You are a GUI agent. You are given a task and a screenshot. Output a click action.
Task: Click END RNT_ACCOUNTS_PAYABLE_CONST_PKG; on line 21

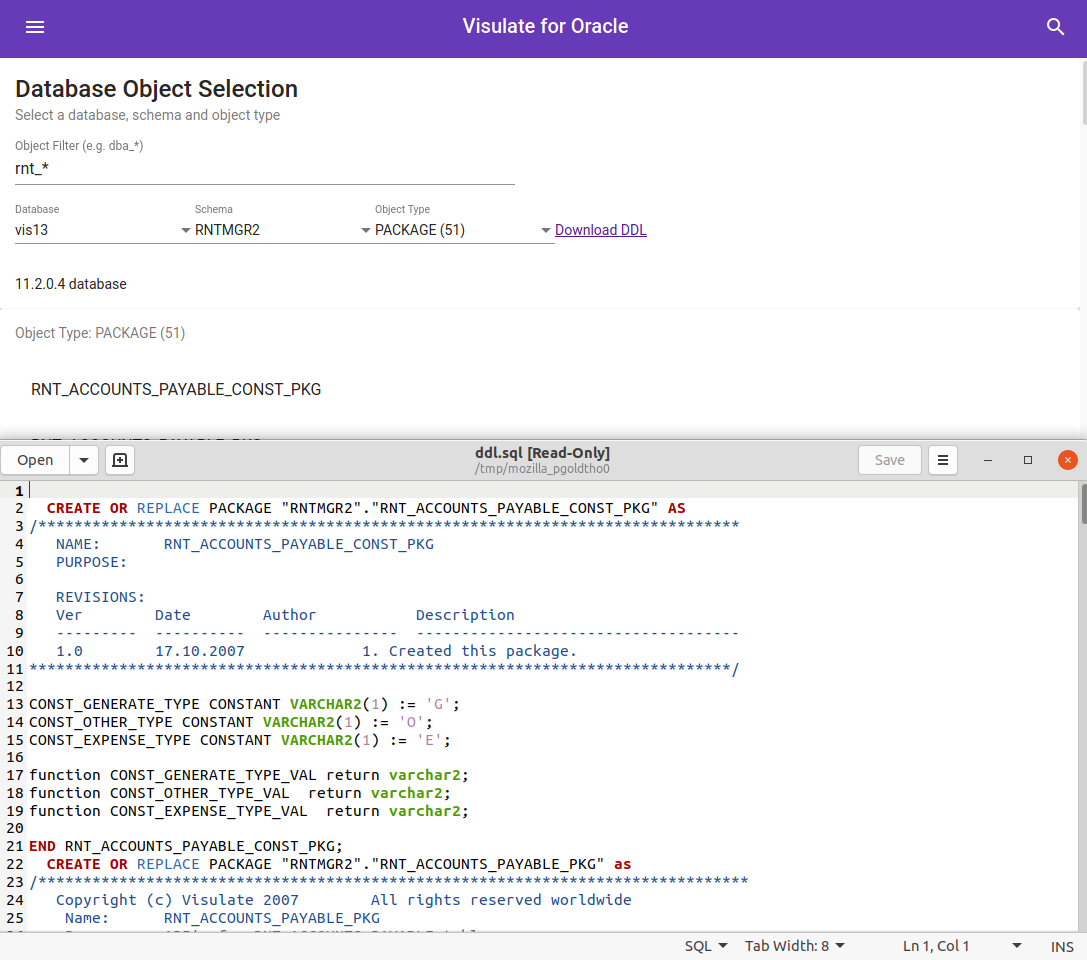pyautogui.click(x=186, y=846)
